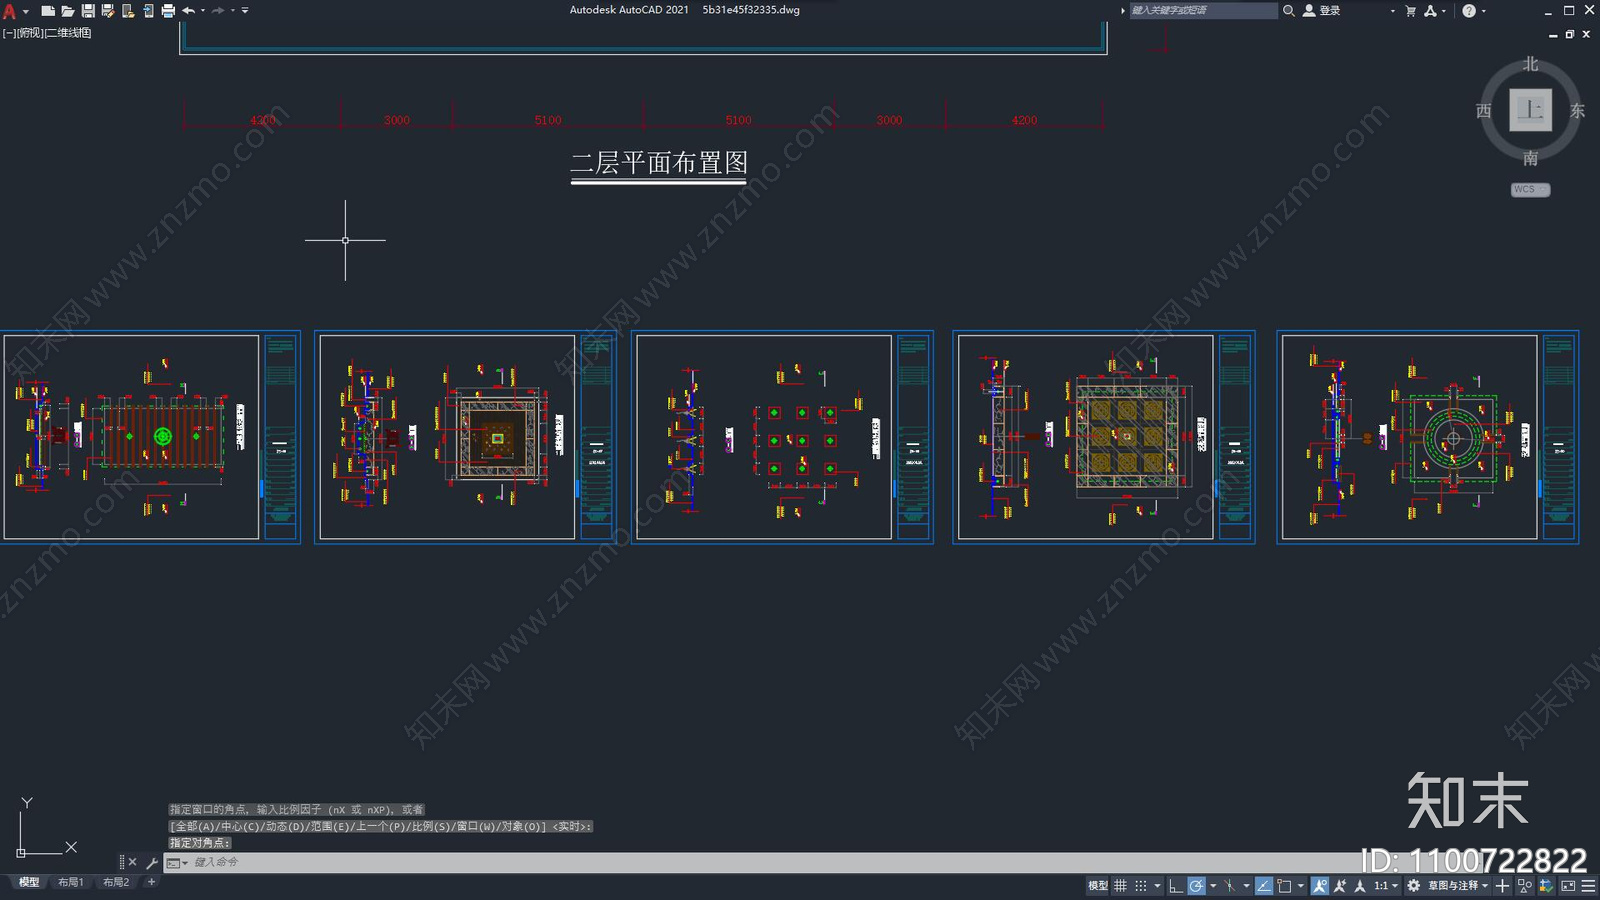Click the Redo arrow icon
Image resolution: width=1600 pixels, height=900 pixels.
pos(218,11)
